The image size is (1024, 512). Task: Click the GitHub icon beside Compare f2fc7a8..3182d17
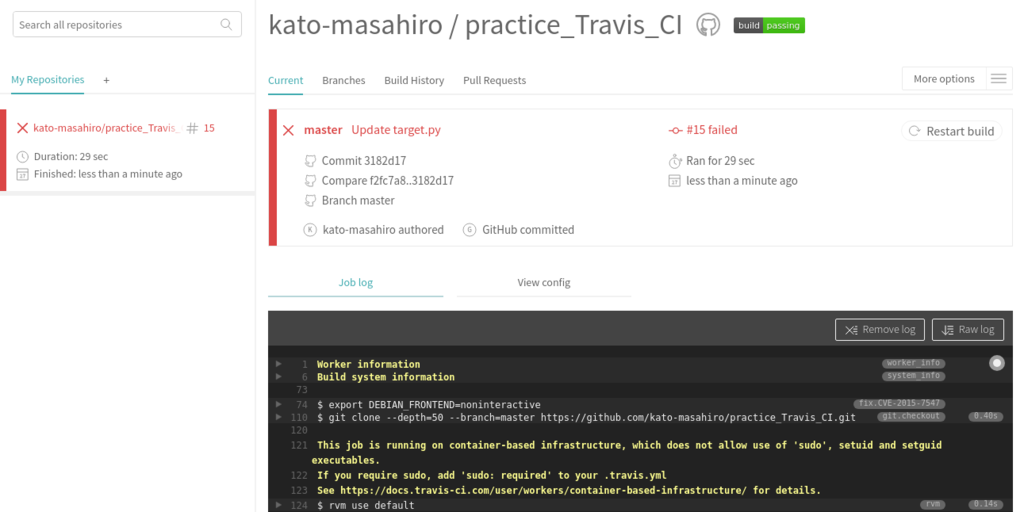click(x=310, y=180)
